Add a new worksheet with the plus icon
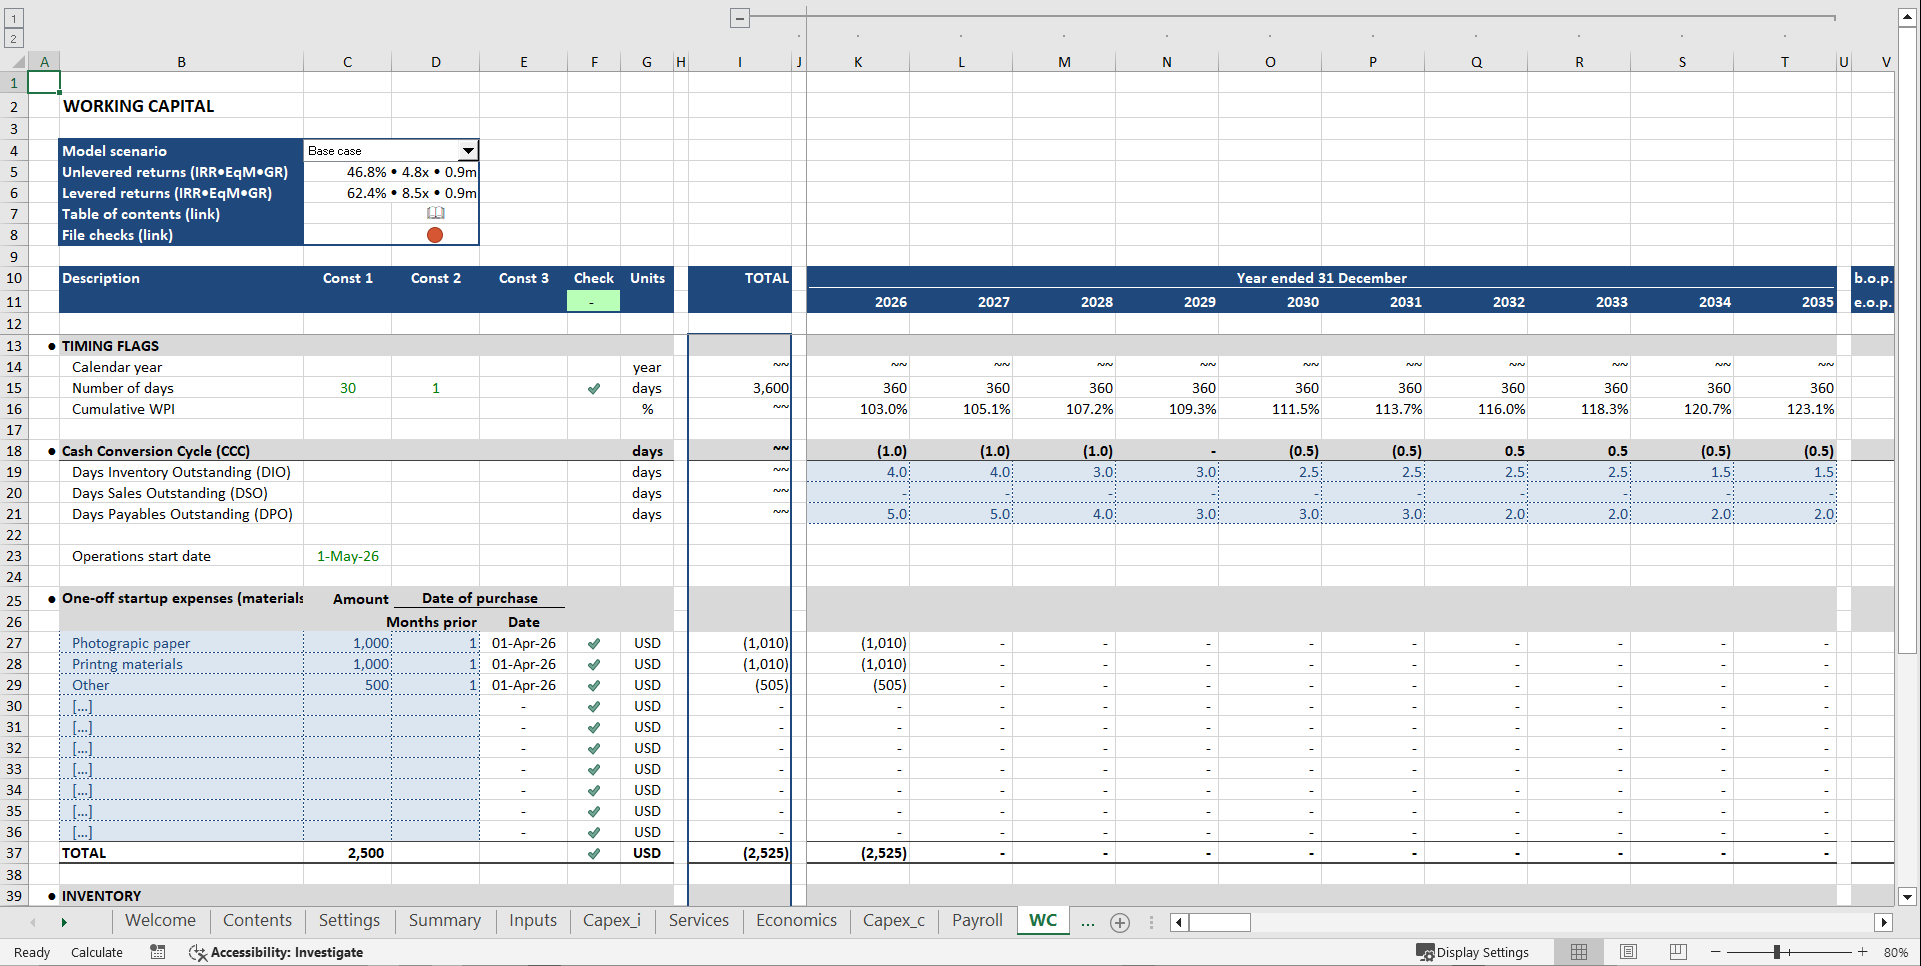 coord(1119,921)
